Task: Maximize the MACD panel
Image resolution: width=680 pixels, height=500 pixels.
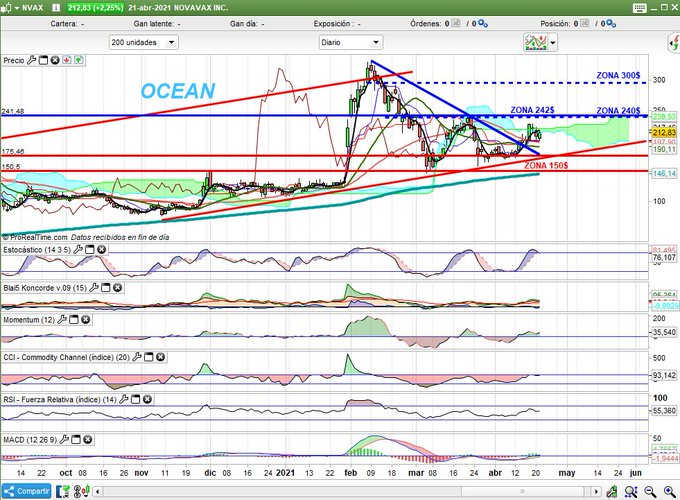Action: click(76, 440)
